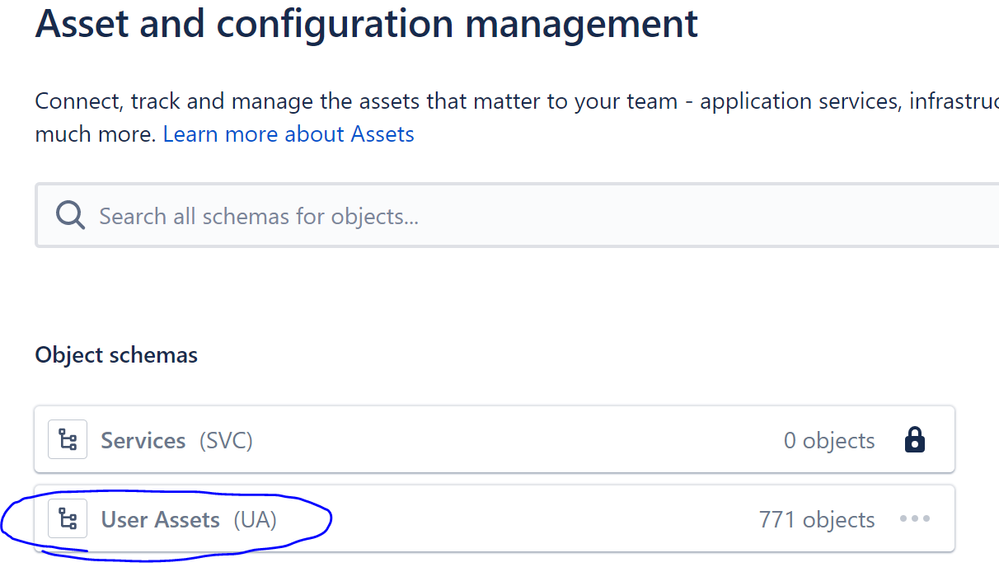This screenshot has width=999, height=581.
Task: Click the 0 objects count on Services
Action: pyautogui.click(x=829, y=441)
